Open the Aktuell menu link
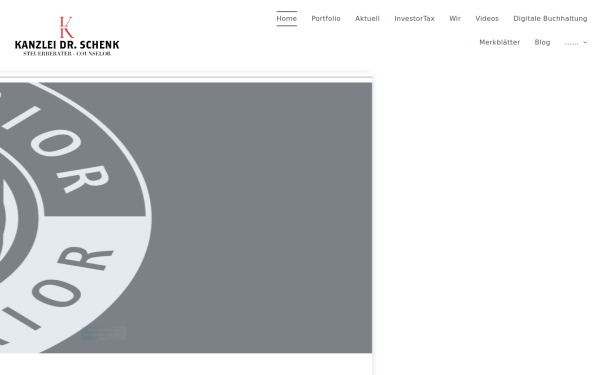 (367, 19)
